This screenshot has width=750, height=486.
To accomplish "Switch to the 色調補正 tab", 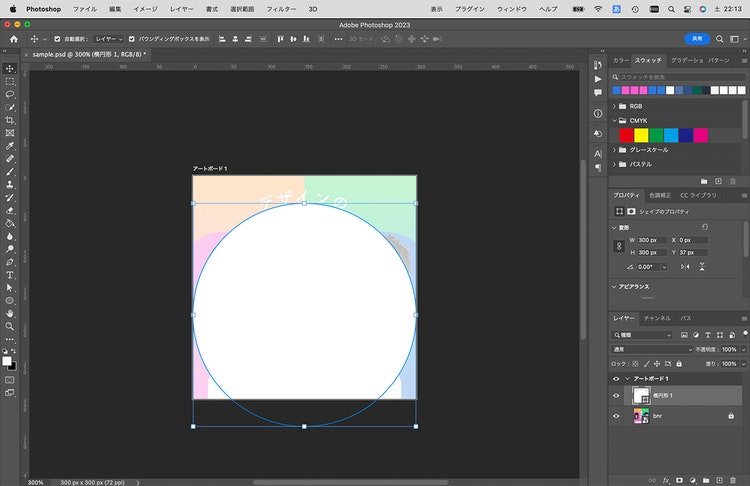I will (660, 195).
